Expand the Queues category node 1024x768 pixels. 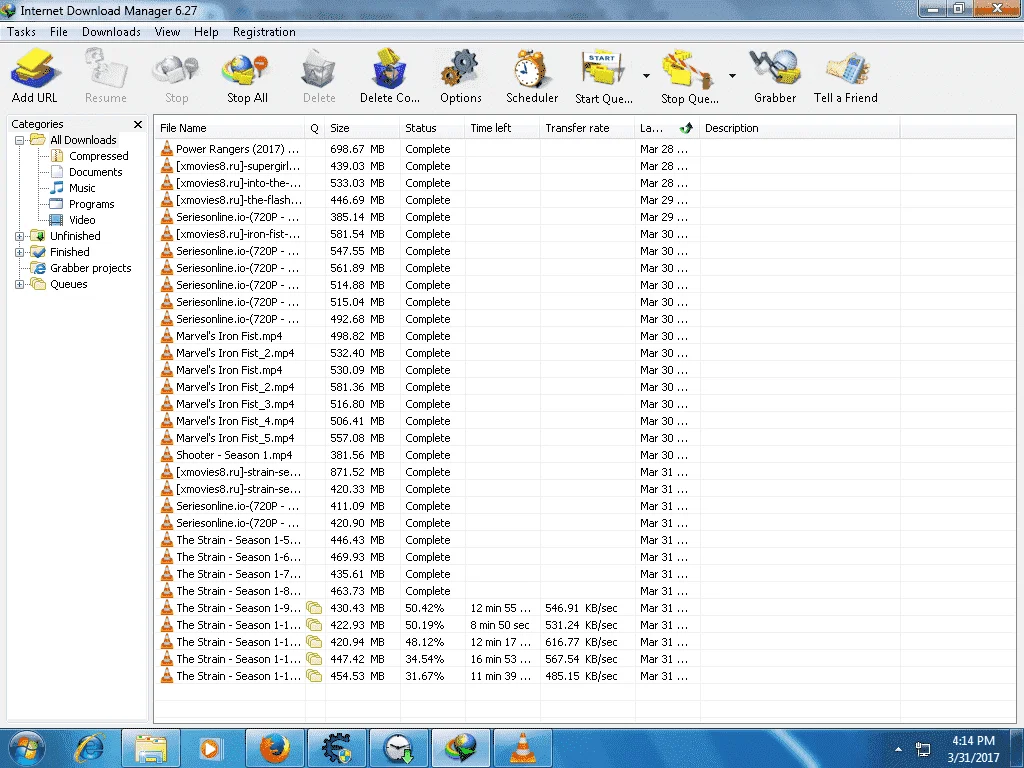tap(20, 284)
